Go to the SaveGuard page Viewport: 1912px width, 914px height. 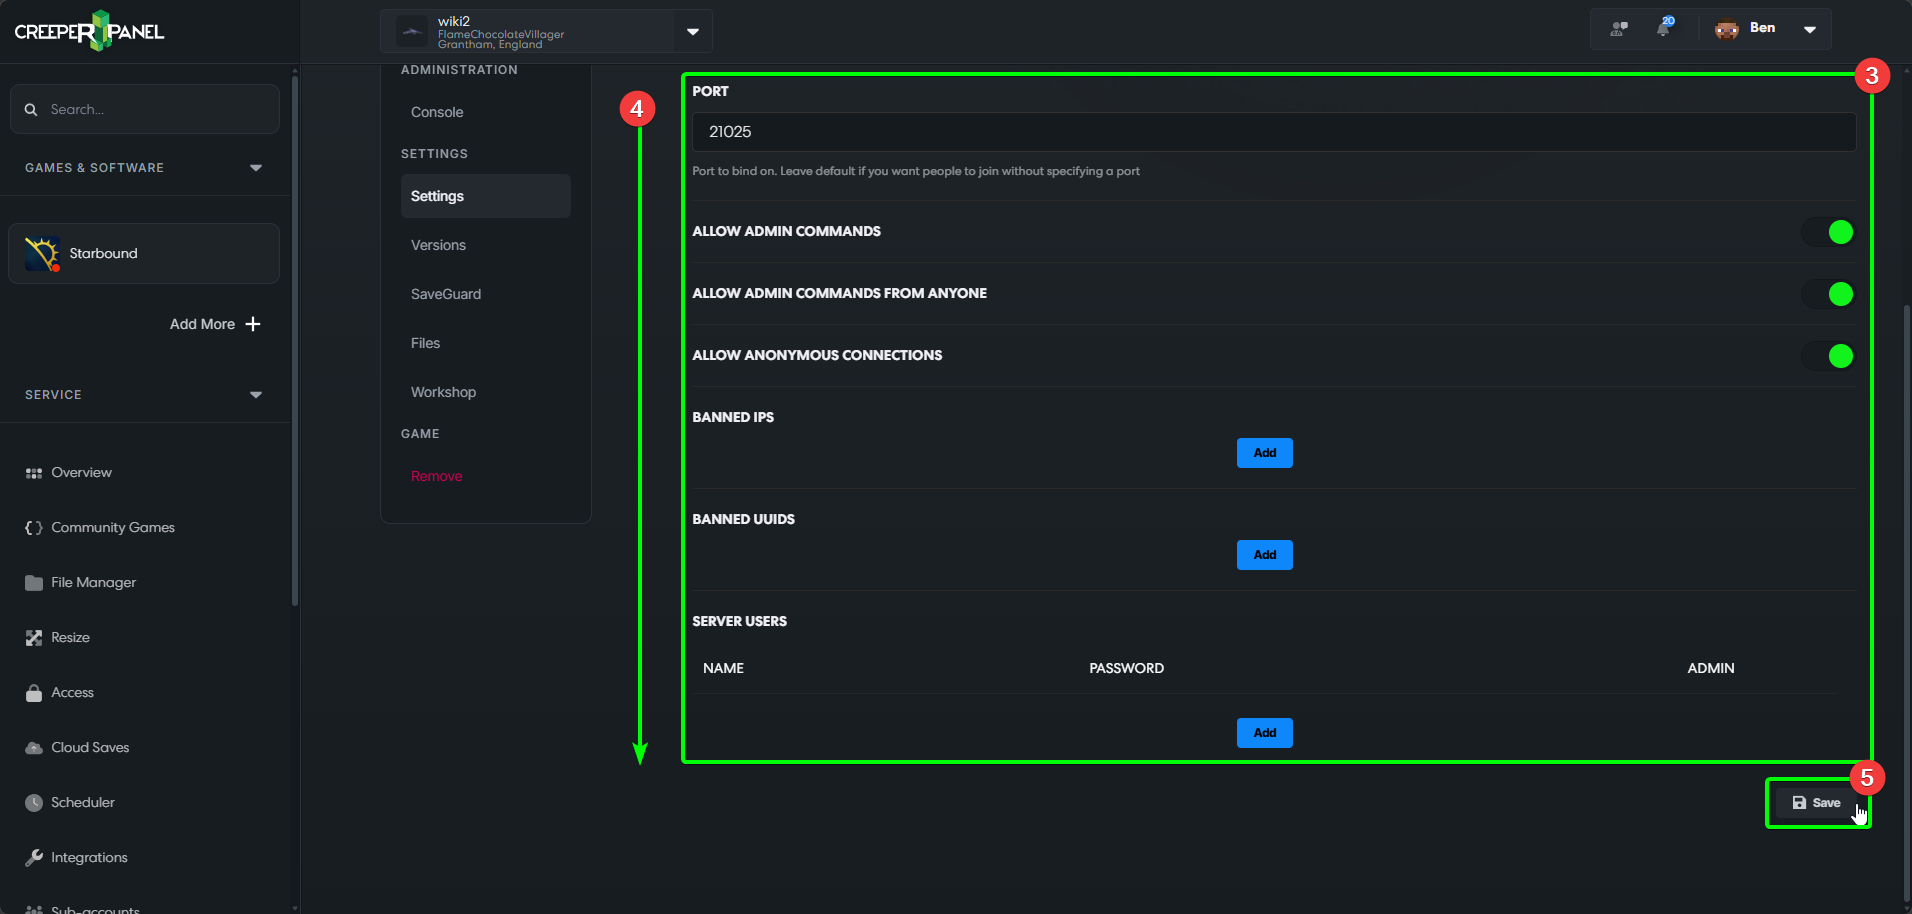point(446,294)
